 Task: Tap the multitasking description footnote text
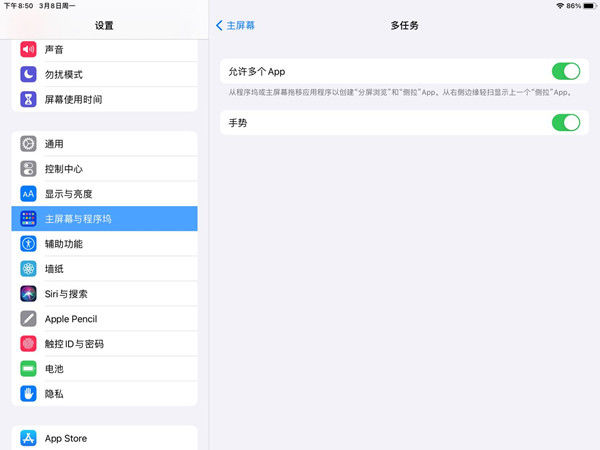(x=400, y=92)
